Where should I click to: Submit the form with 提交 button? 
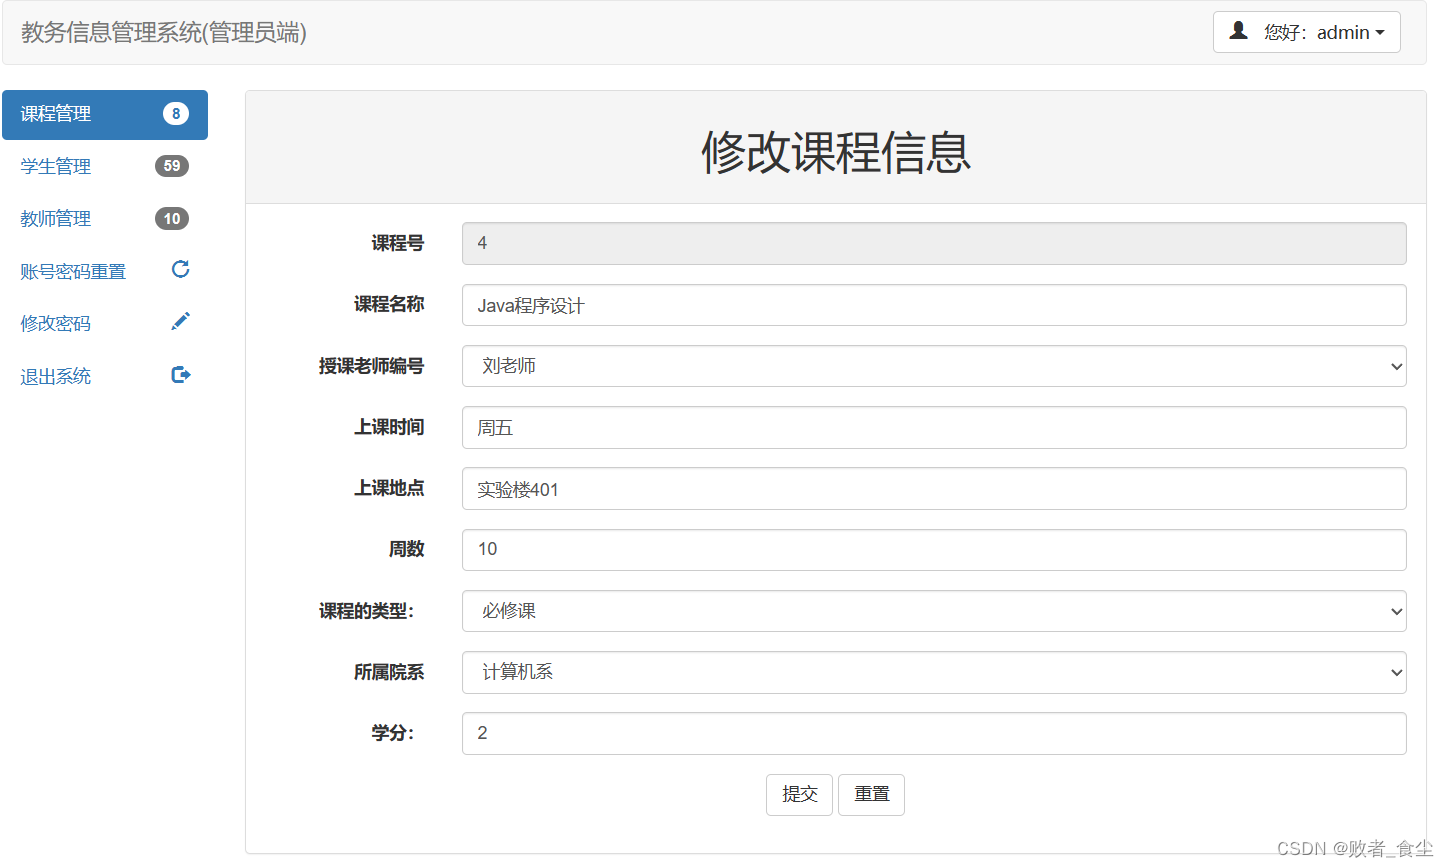[799, 795]
